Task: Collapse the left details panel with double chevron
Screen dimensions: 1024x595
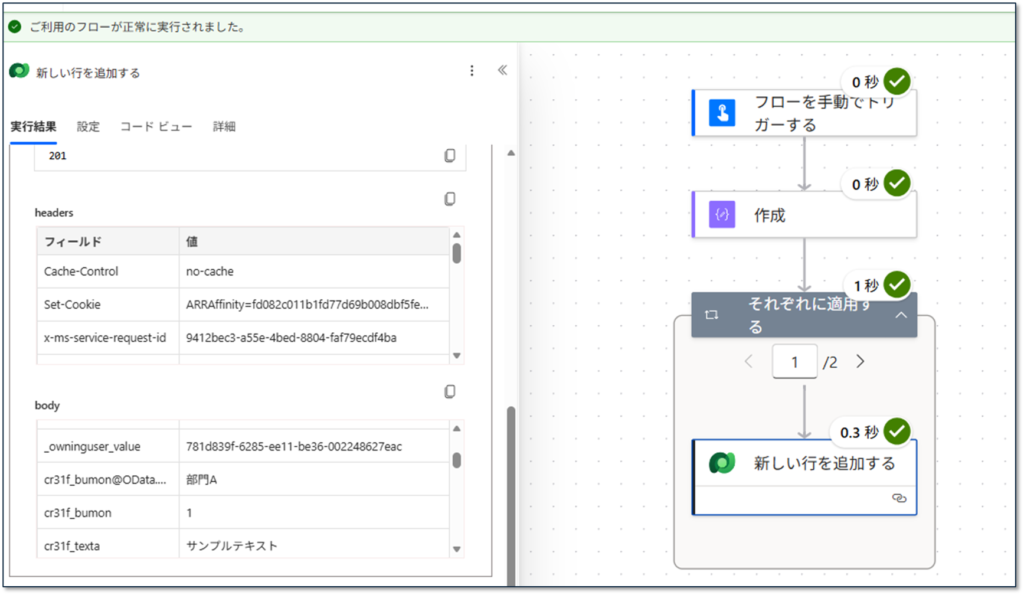Action: (502, 71)
